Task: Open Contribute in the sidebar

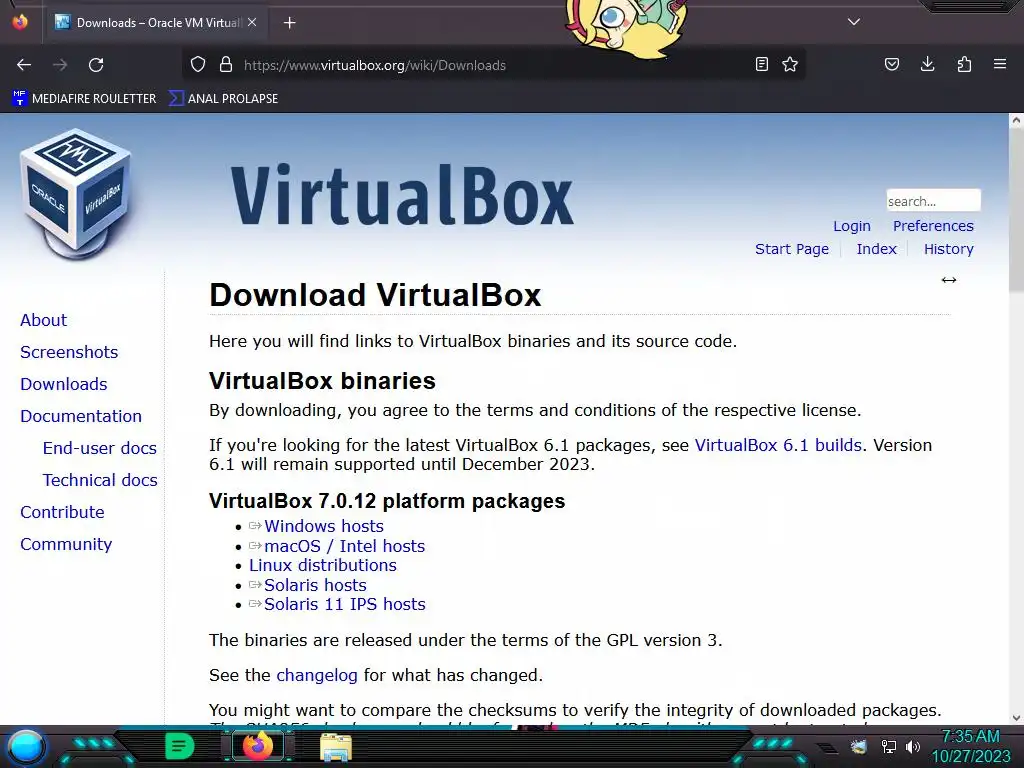Action: pos(62,512)
